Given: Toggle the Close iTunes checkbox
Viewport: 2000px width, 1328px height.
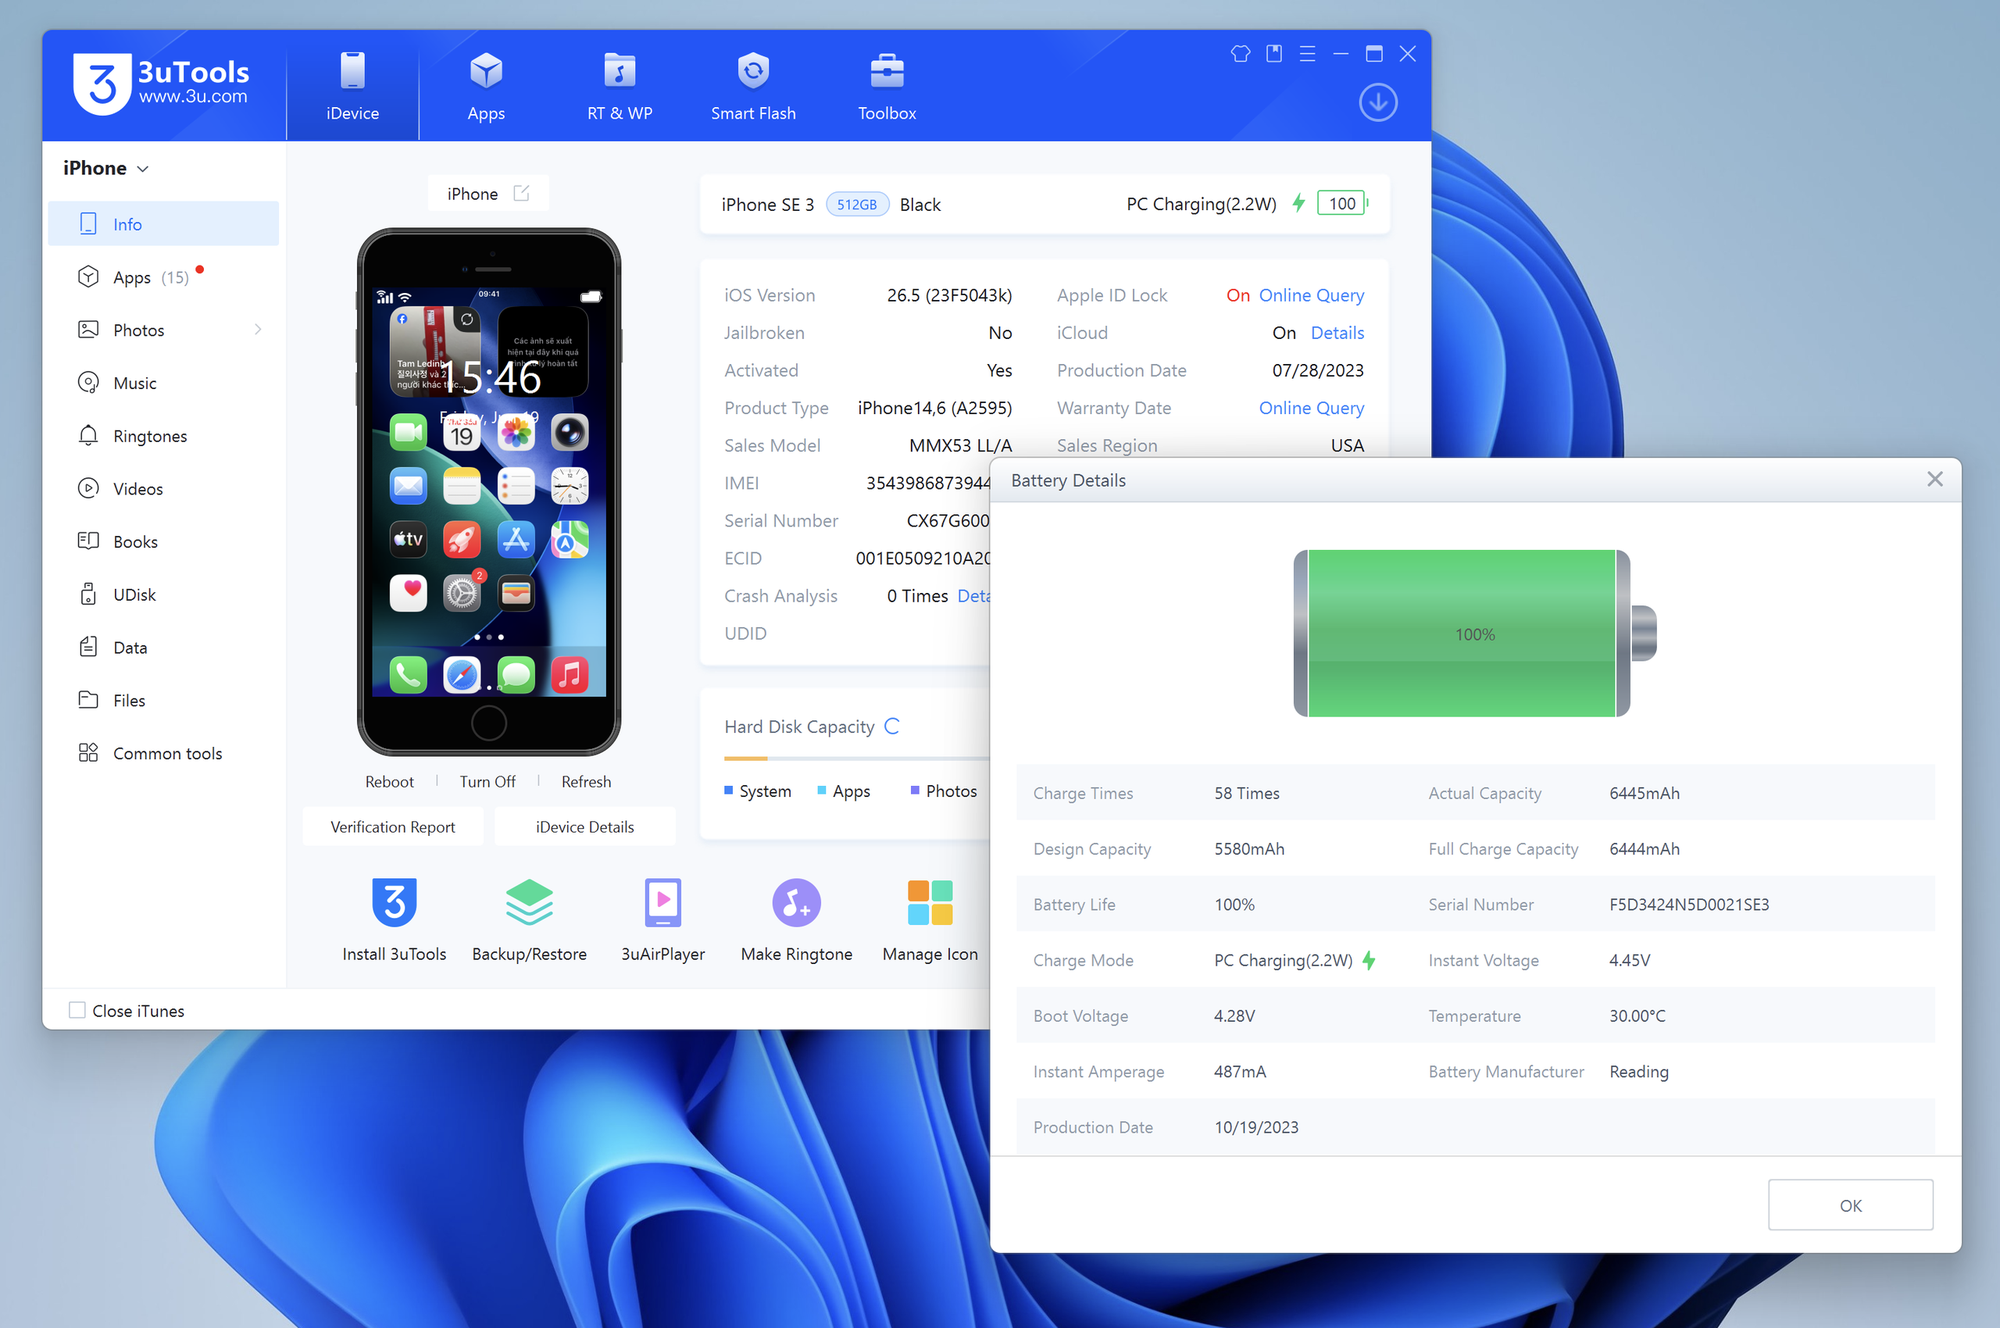Looking at the screenshot, I should (77, 1010).
